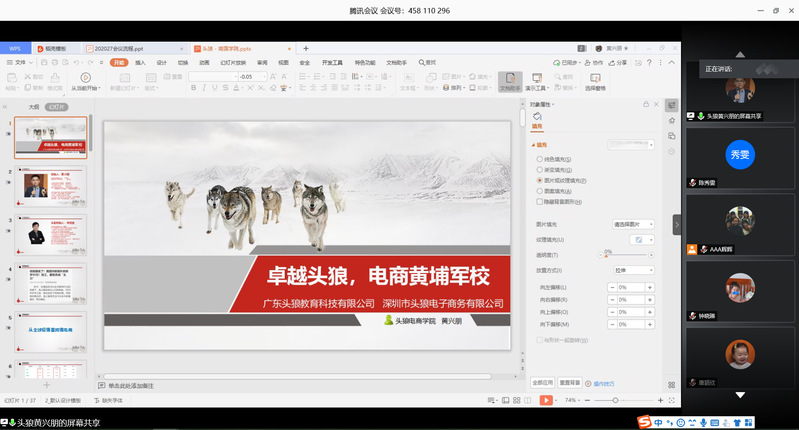Image resolution: width=799 pixels, height=430 pixels.
Task: Click the 透明度 transparency slider handle
Action: pos(606,255)
